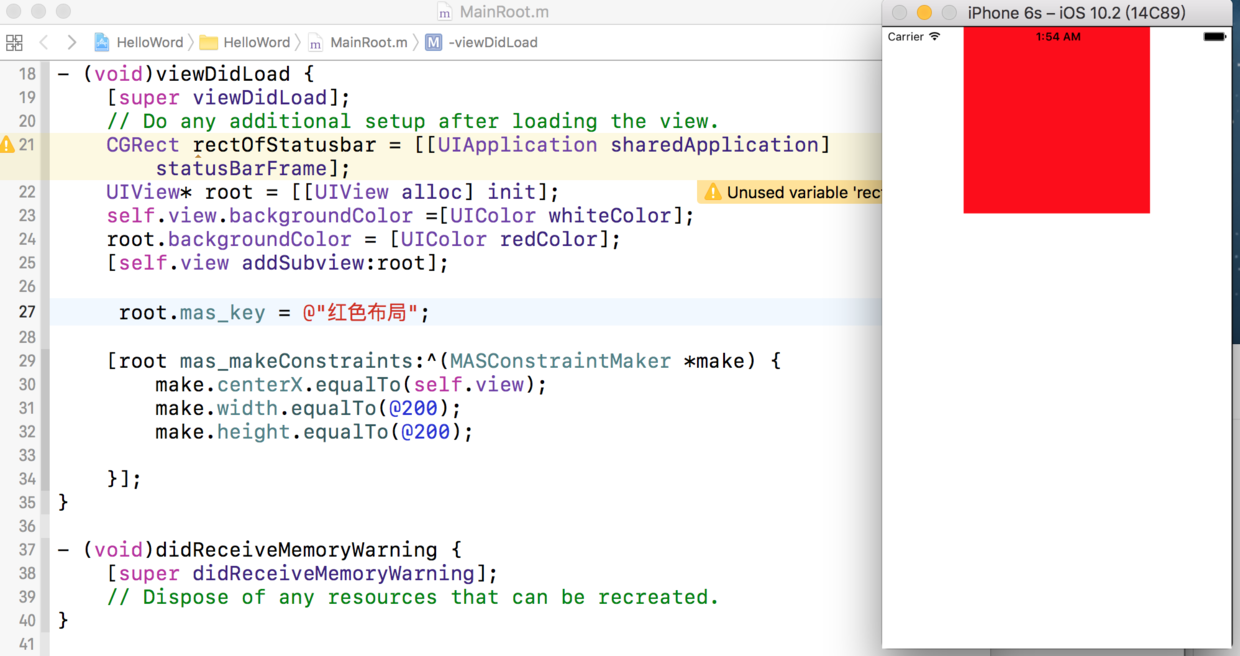Click the simulator Wi-Fi status icon
The height and width of the screenshot is (656, 1240).
point(935,36)
